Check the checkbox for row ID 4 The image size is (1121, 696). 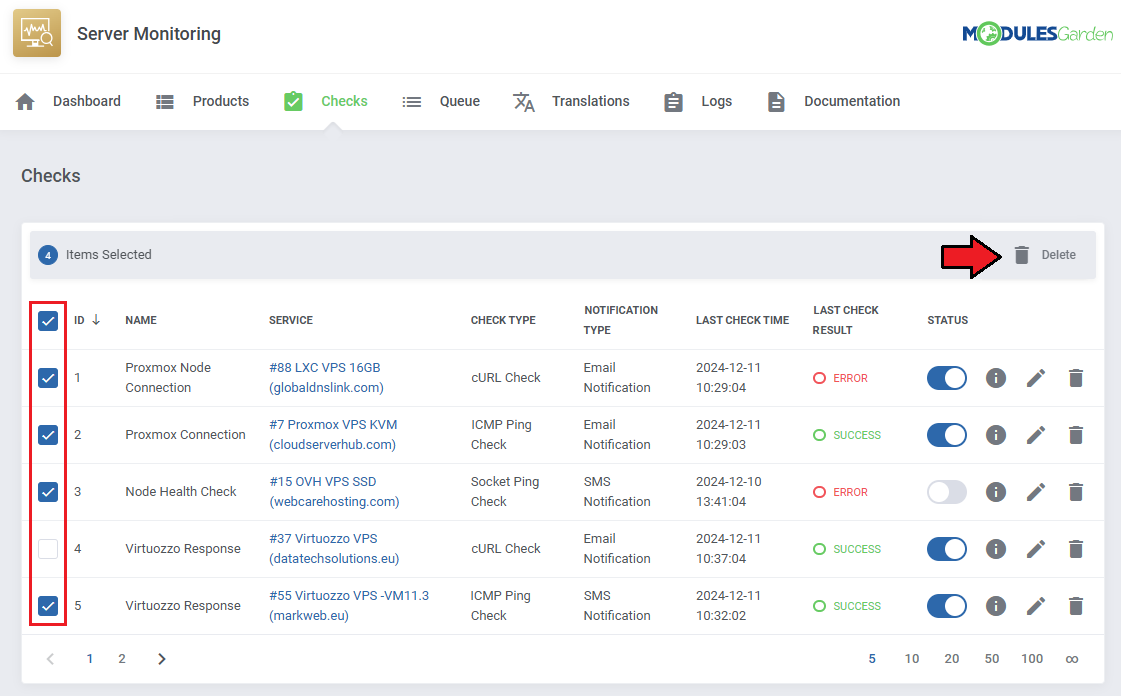point(48,549)
